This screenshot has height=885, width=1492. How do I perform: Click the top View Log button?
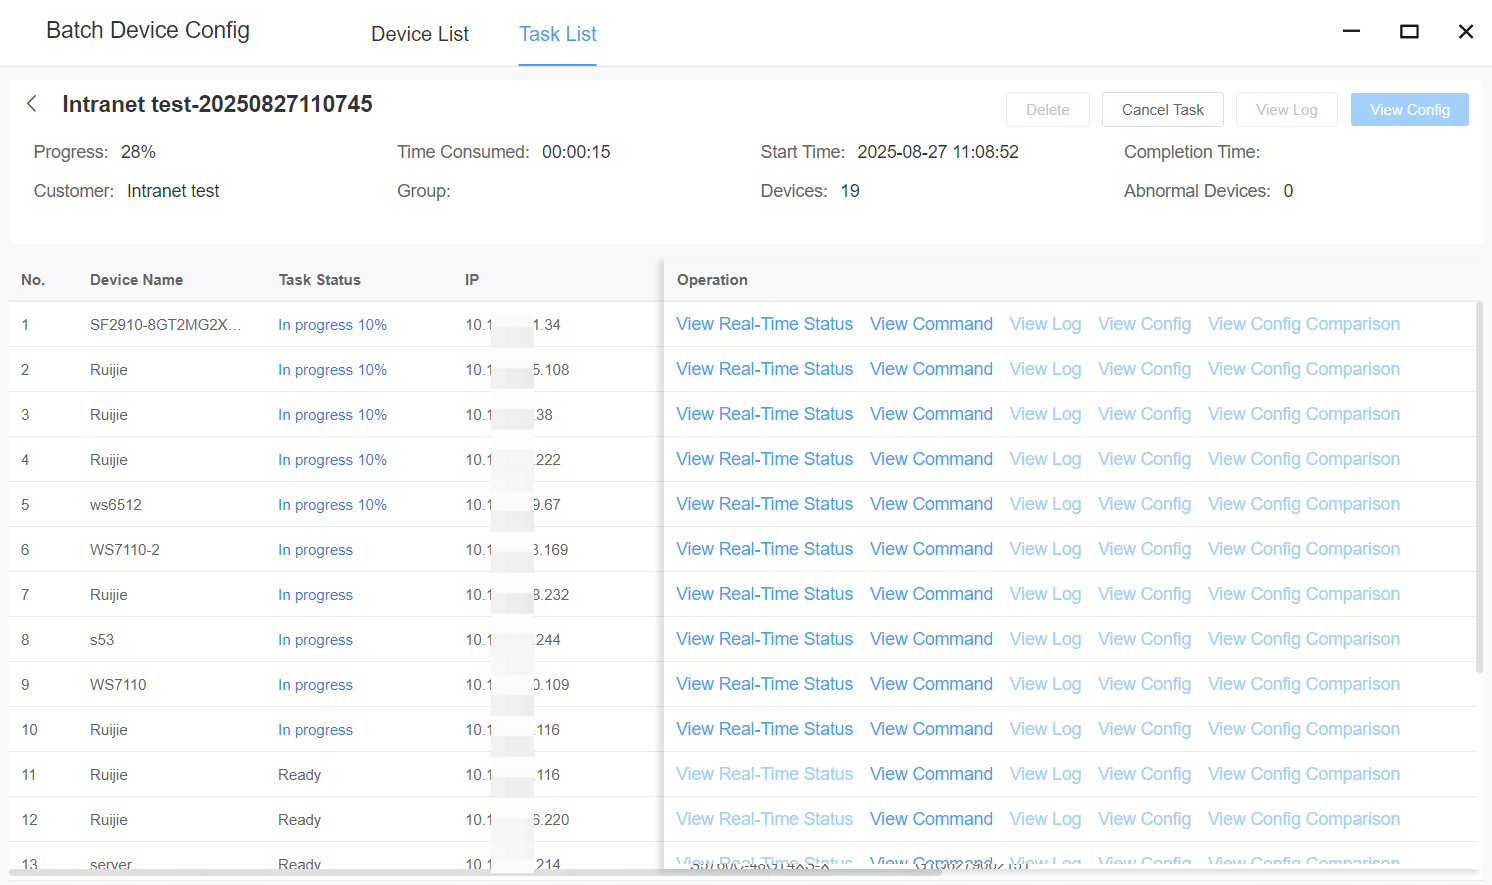(1287, 110)
